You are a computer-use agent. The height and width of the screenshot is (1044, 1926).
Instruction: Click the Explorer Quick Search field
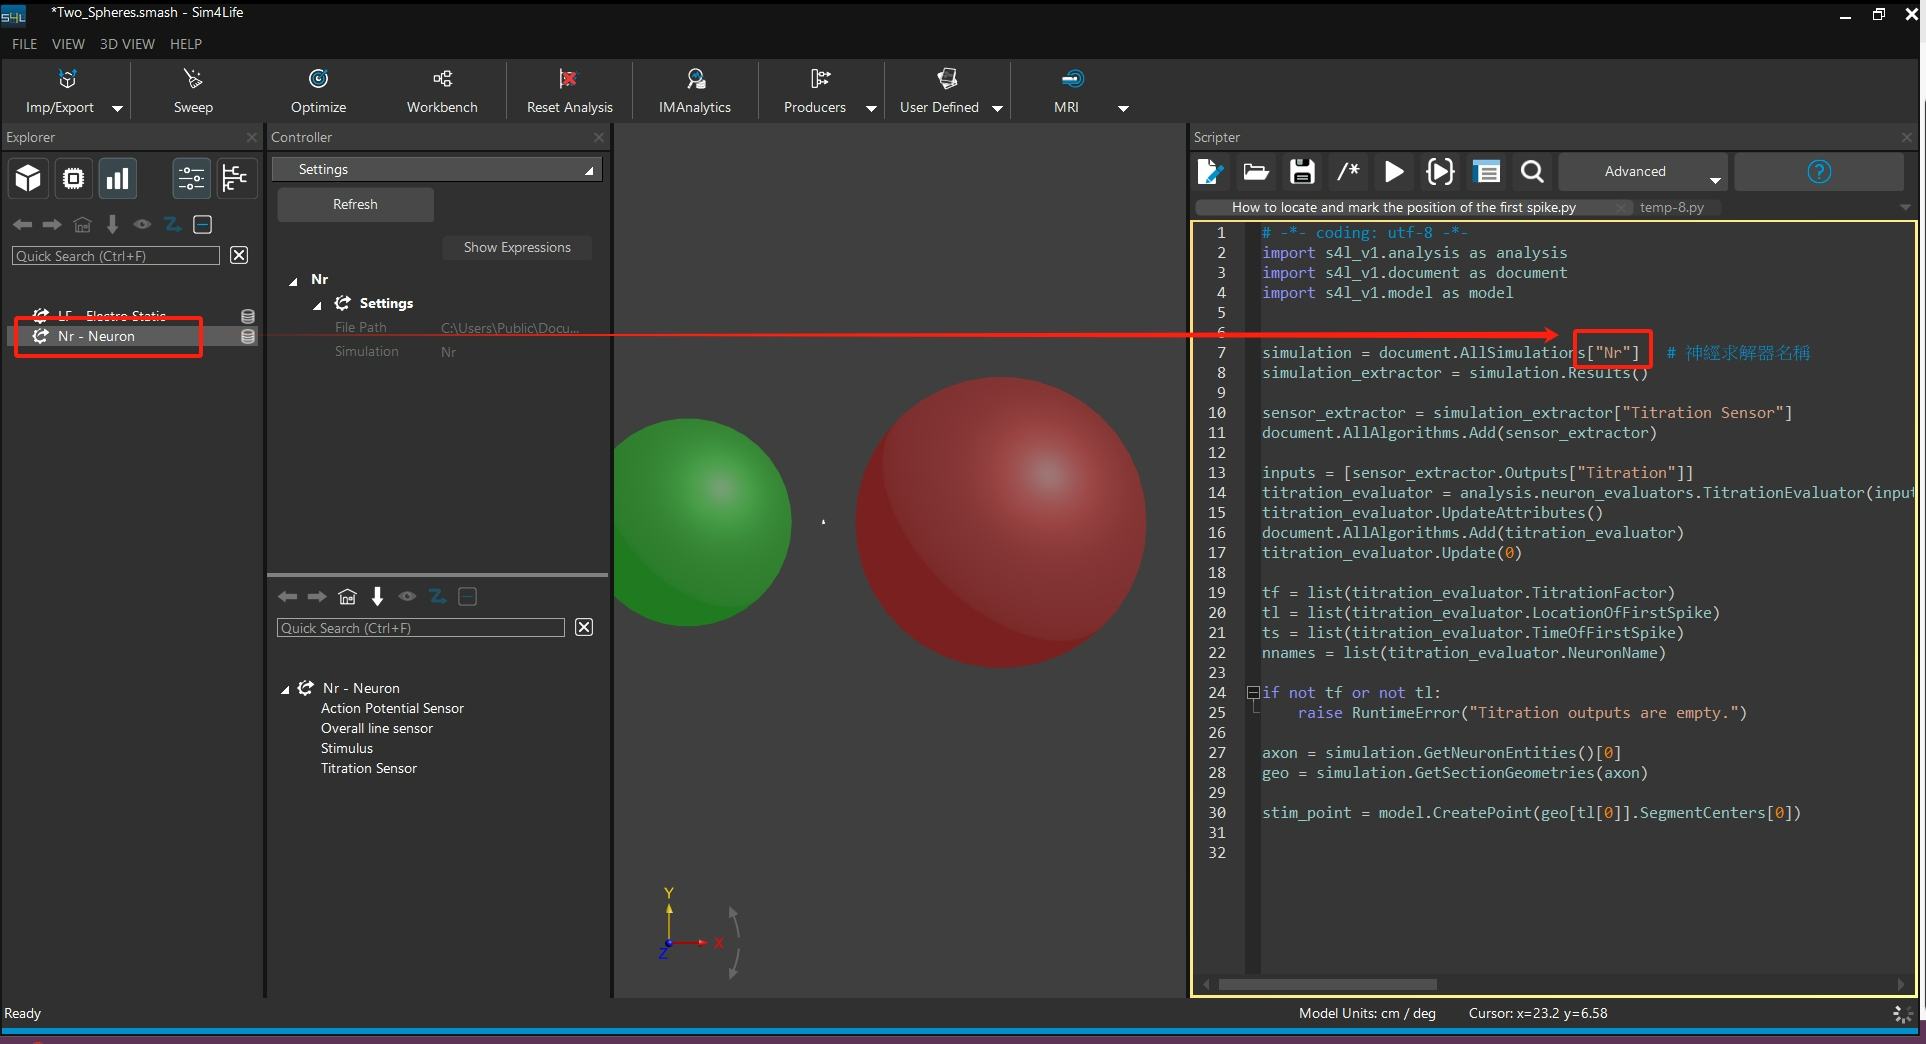click(x=115, y=256)
